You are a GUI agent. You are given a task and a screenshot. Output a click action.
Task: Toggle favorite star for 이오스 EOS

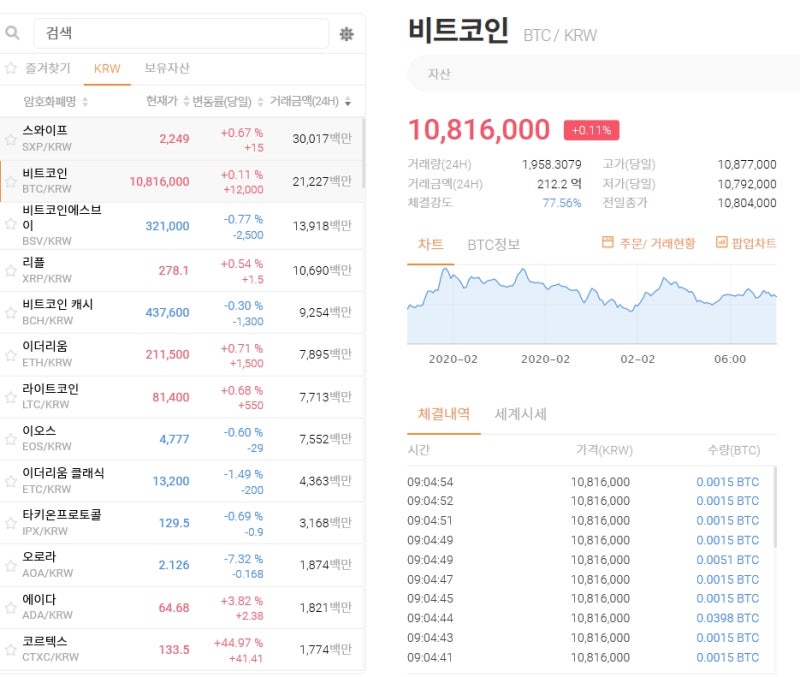(x=11, y=439)
